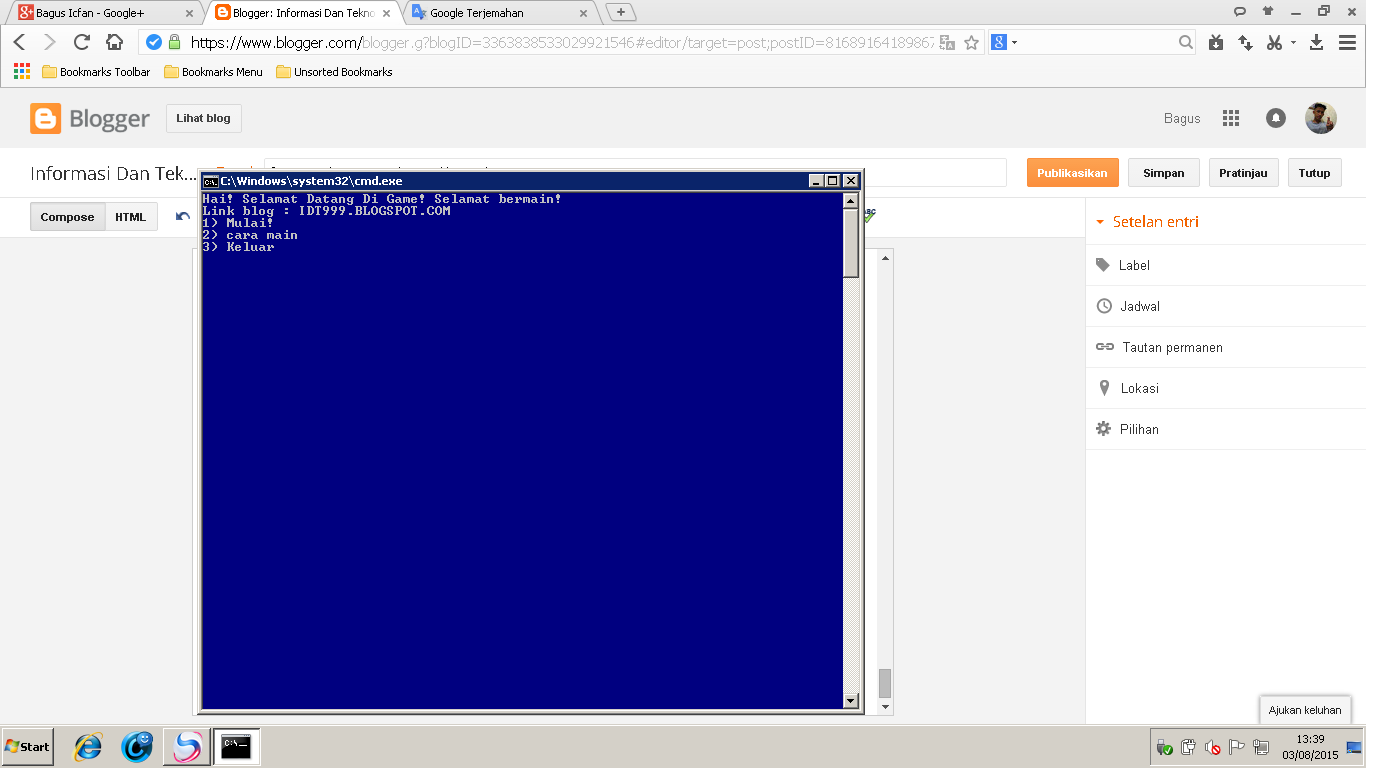
Task: Click Jadwal clock icon
Action: 1104,306
